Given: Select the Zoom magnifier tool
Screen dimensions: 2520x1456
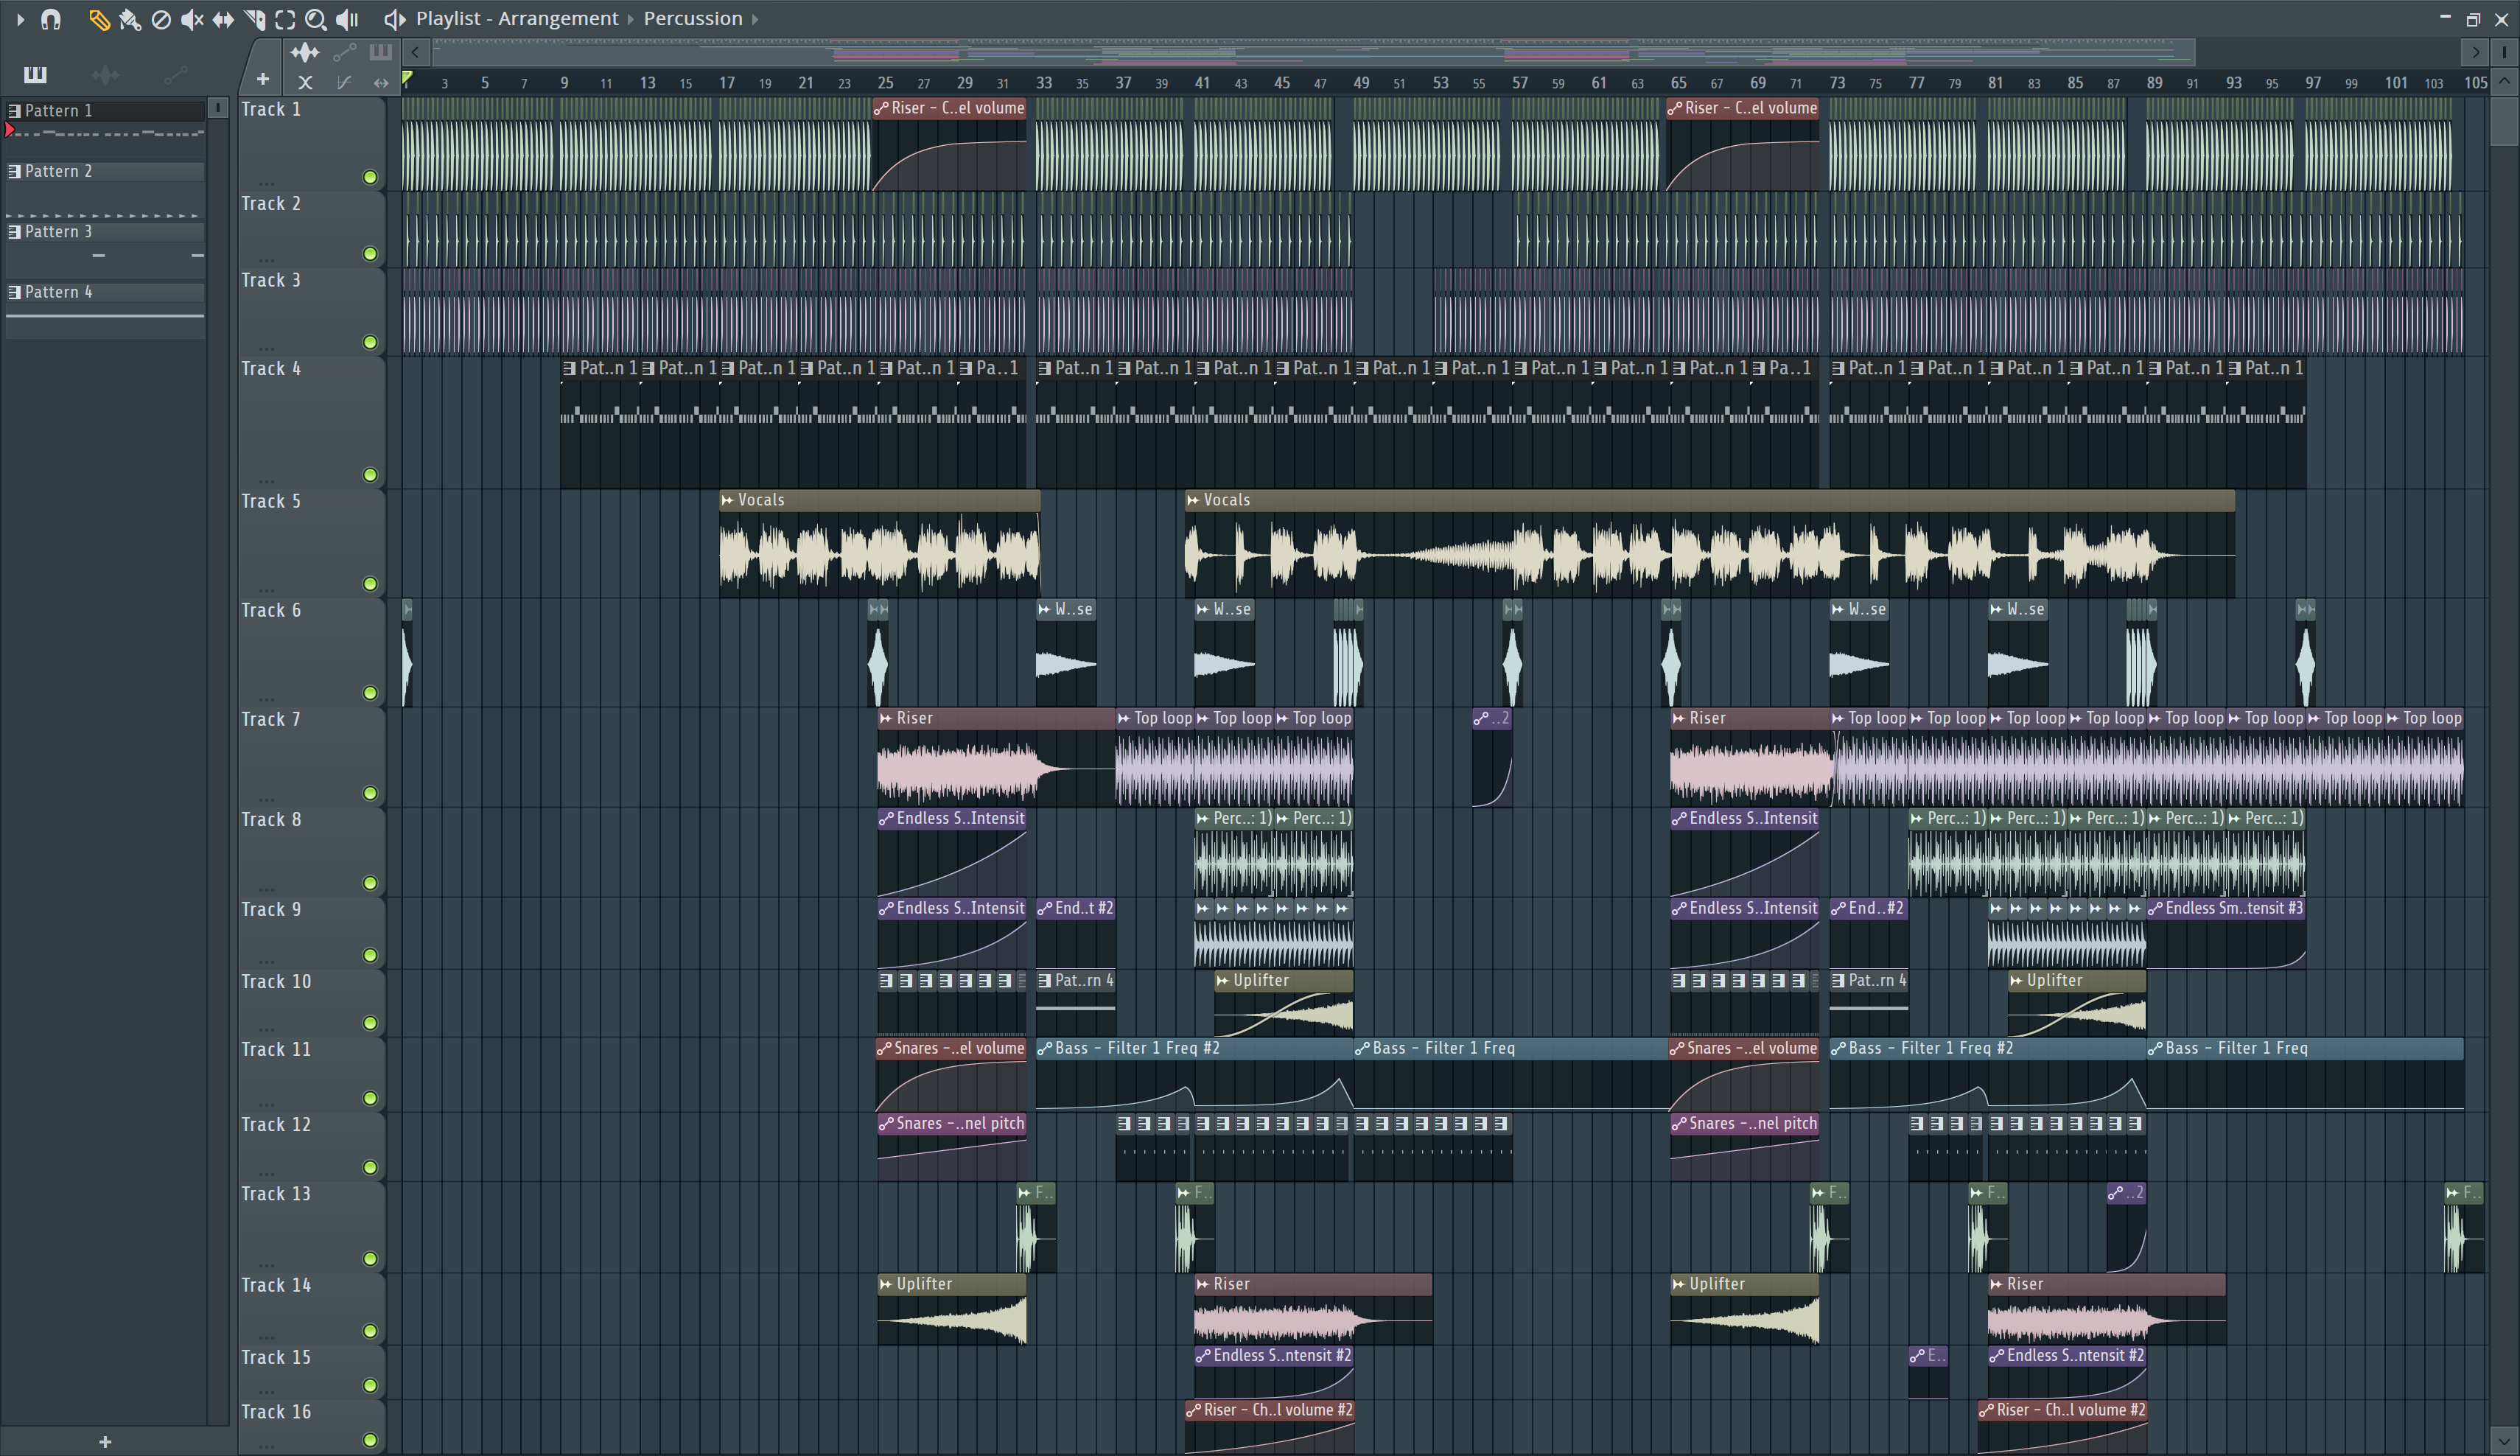Looking at the screenshot, I should pyautogui.click(x=315, y=19).
